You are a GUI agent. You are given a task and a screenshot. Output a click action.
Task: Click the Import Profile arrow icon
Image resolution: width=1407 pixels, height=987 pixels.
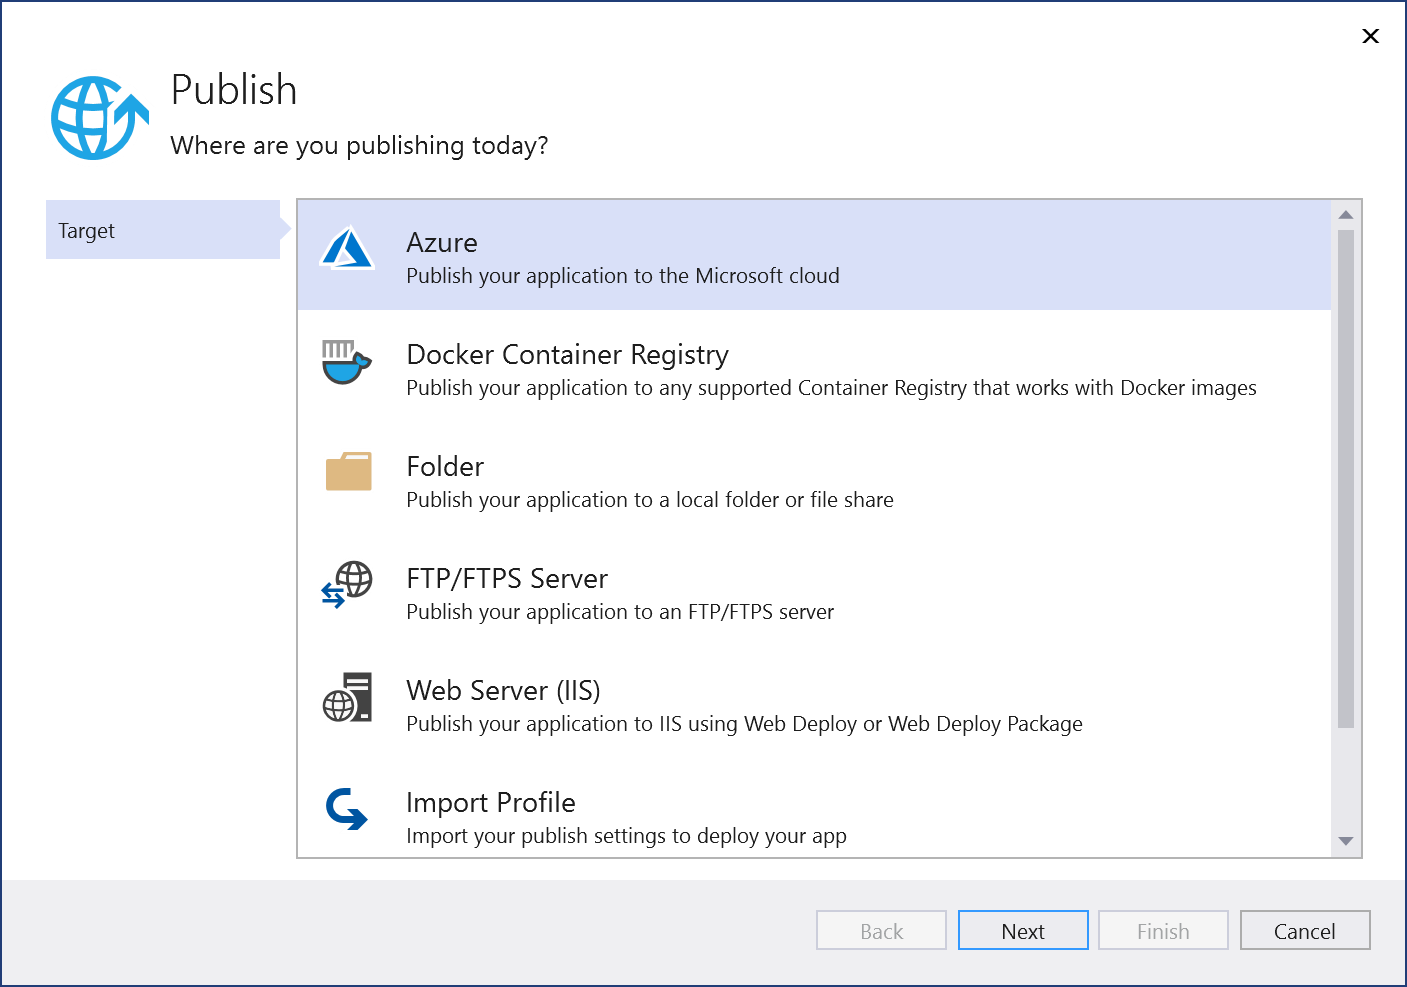[x=347, y=810]
